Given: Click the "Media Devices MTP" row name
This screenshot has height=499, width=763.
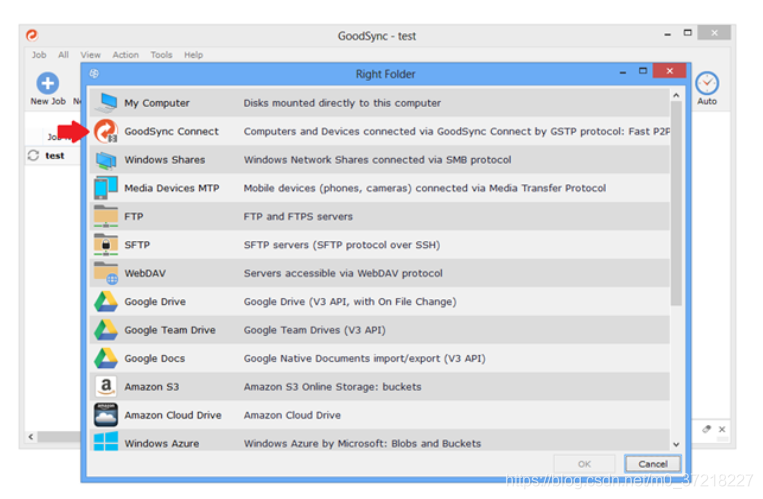Looking at the screenshot, I should pos(172,188).
